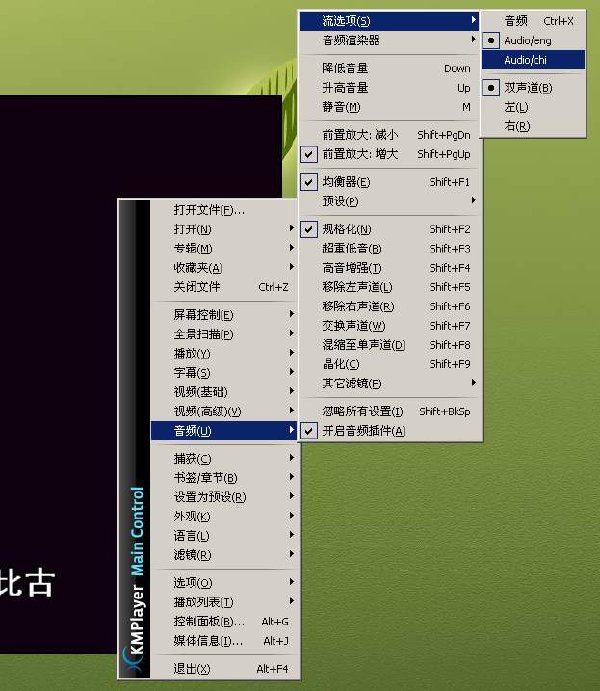Select the Audio/chi audio stream

(533, 60)
